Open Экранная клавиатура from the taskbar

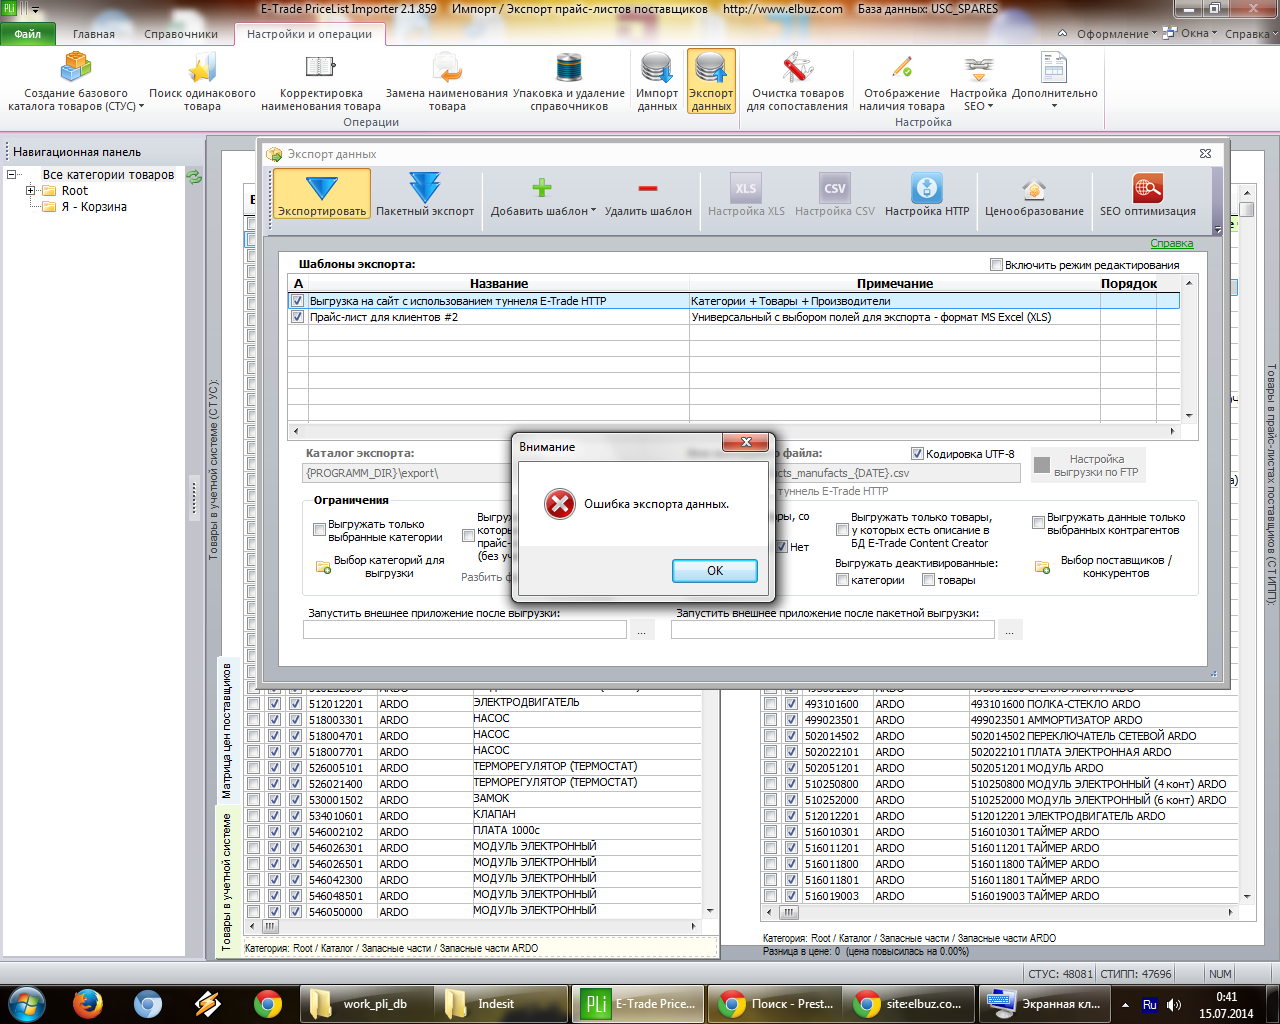tap(1043, 1004)
